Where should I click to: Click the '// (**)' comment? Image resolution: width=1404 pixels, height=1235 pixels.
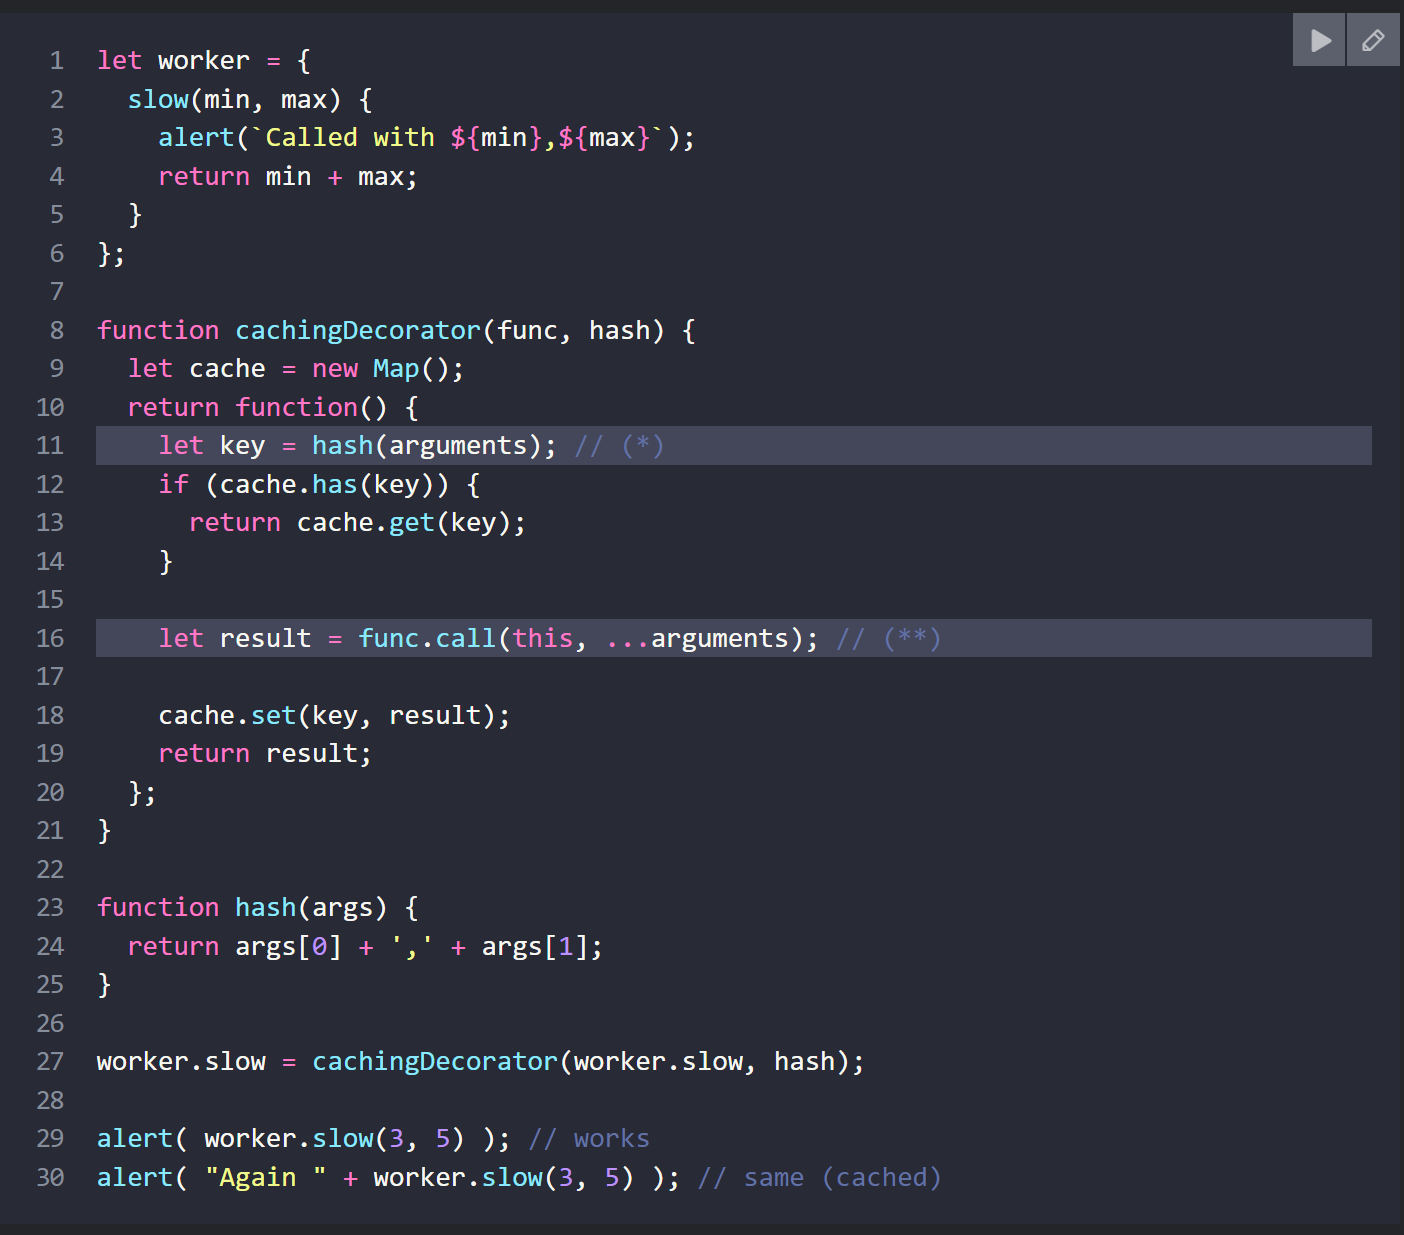pyautogui.click(x=889, y=638)
